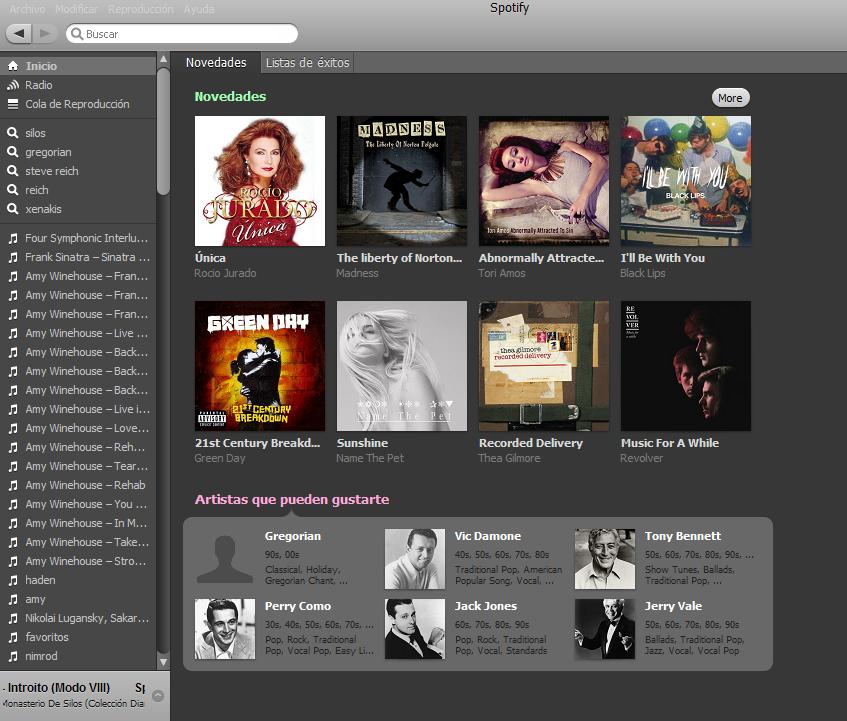
Task: Open the Nikolai Lugansky playlist in sidebar
Action: click(x=78, y=618)
